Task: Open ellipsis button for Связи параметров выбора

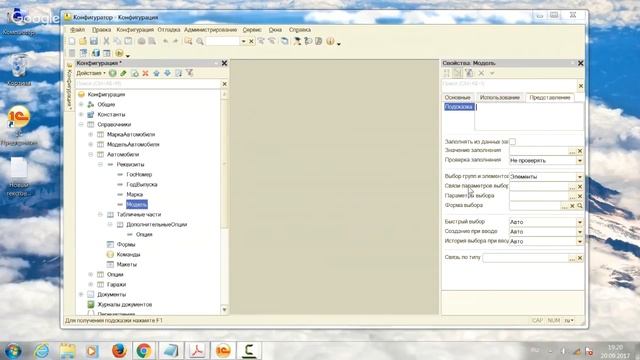Action: pyautogui.click(x=572, y=187)
